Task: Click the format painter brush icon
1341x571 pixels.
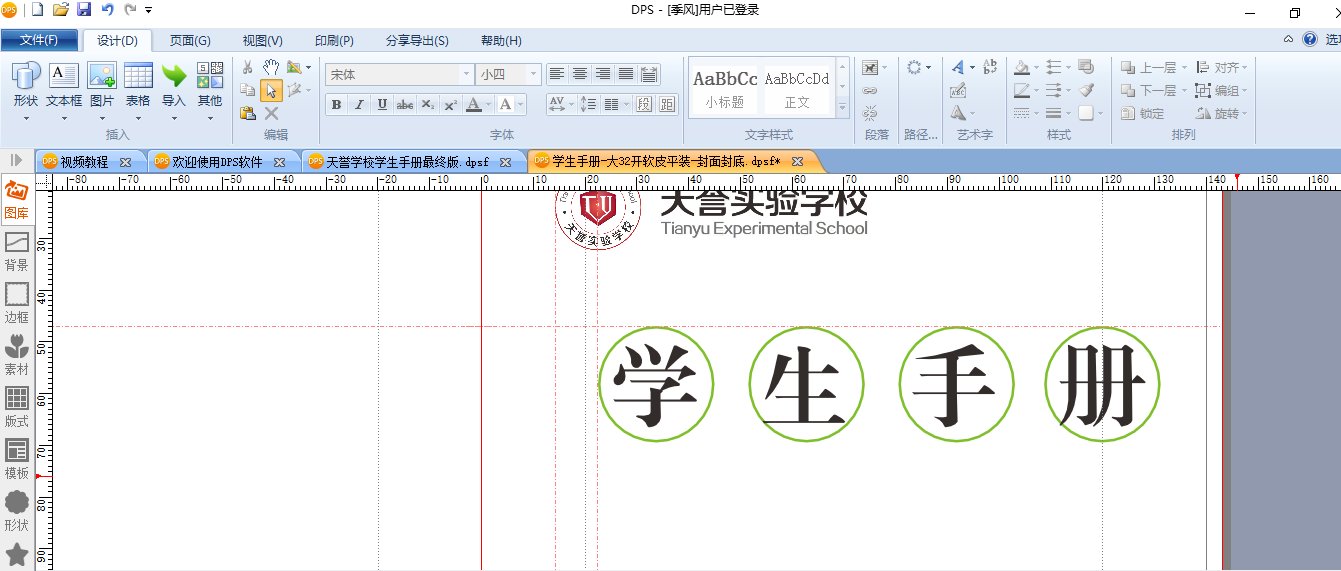Action: pyautogui.click(x=1086, y=90)
